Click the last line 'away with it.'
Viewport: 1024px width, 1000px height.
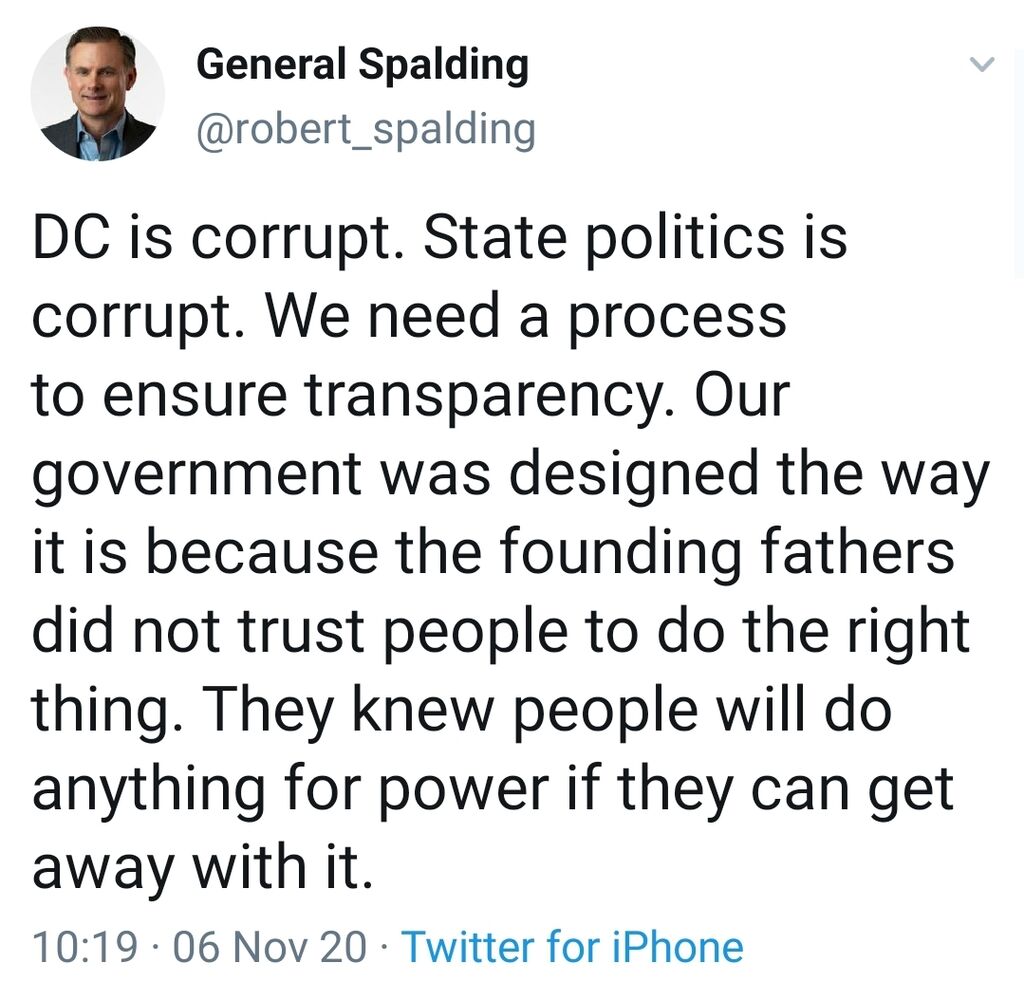[x=203, y=868]
